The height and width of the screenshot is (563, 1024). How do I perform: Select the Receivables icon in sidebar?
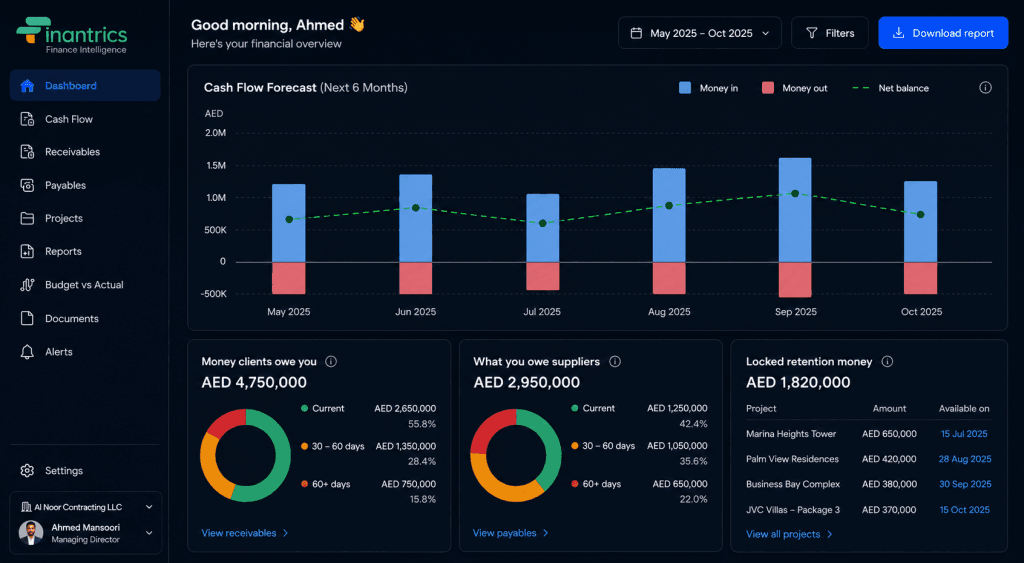[x=27, y=152]
